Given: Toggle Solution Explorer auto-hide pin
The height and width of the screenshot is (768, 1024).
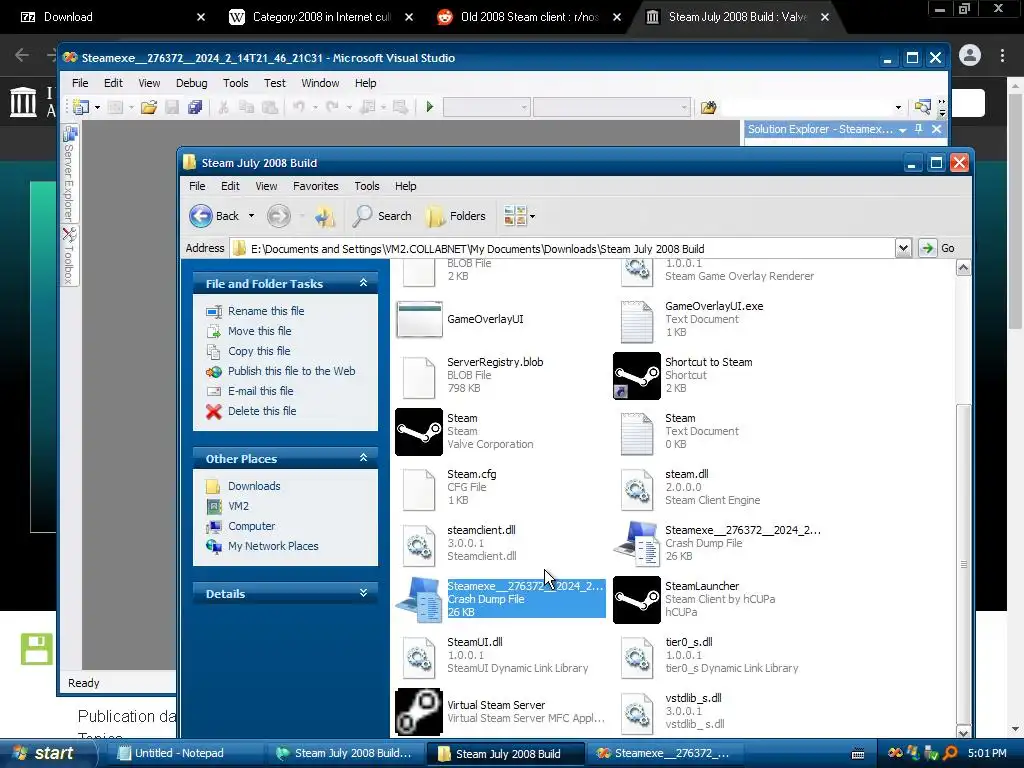Looking at the screenshot, I should click(919, 129).
